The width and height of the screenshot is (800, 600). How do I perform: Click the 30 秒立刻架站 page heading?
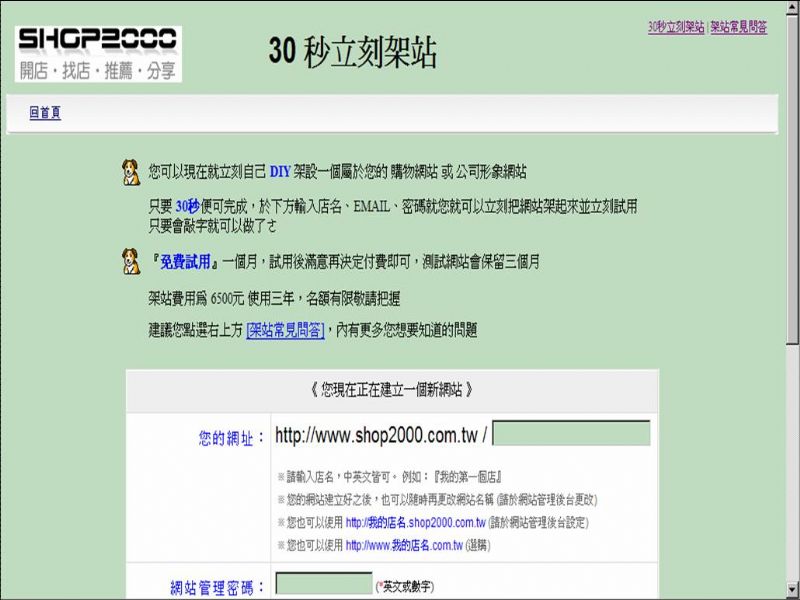tap(353, 52)
